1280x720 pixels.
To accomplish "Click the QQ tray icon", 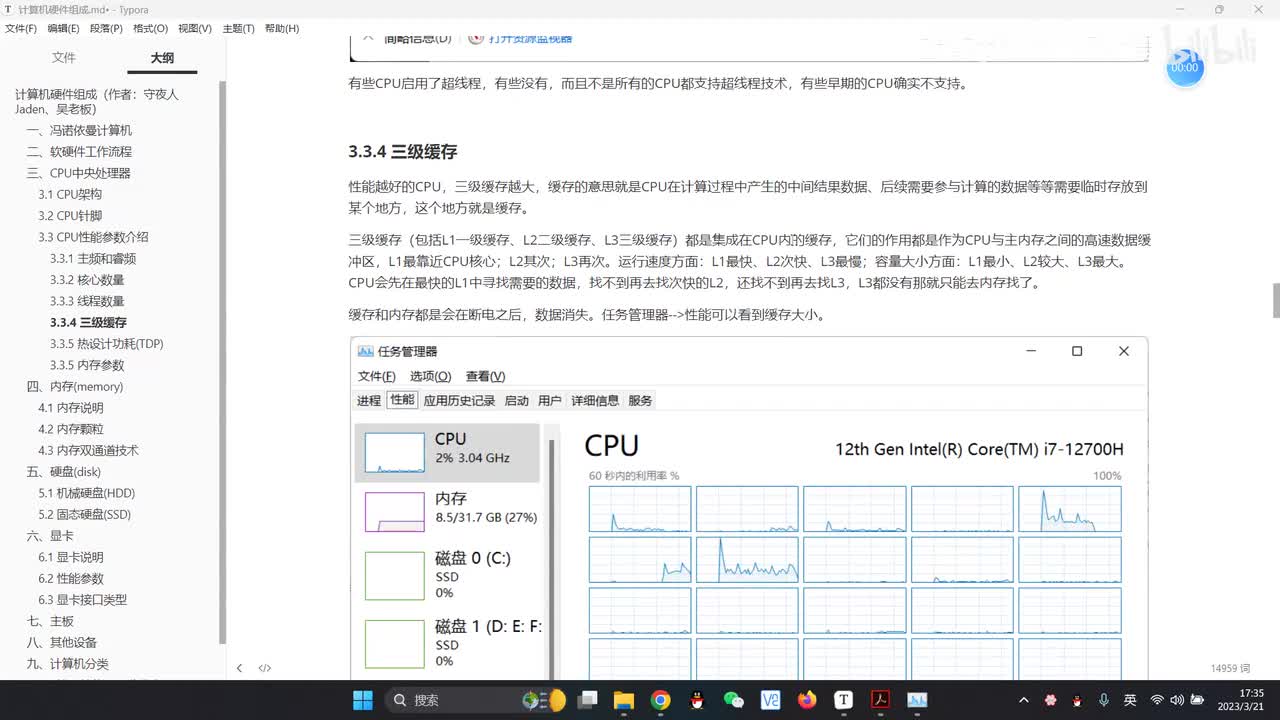I will coord(1077,700).
